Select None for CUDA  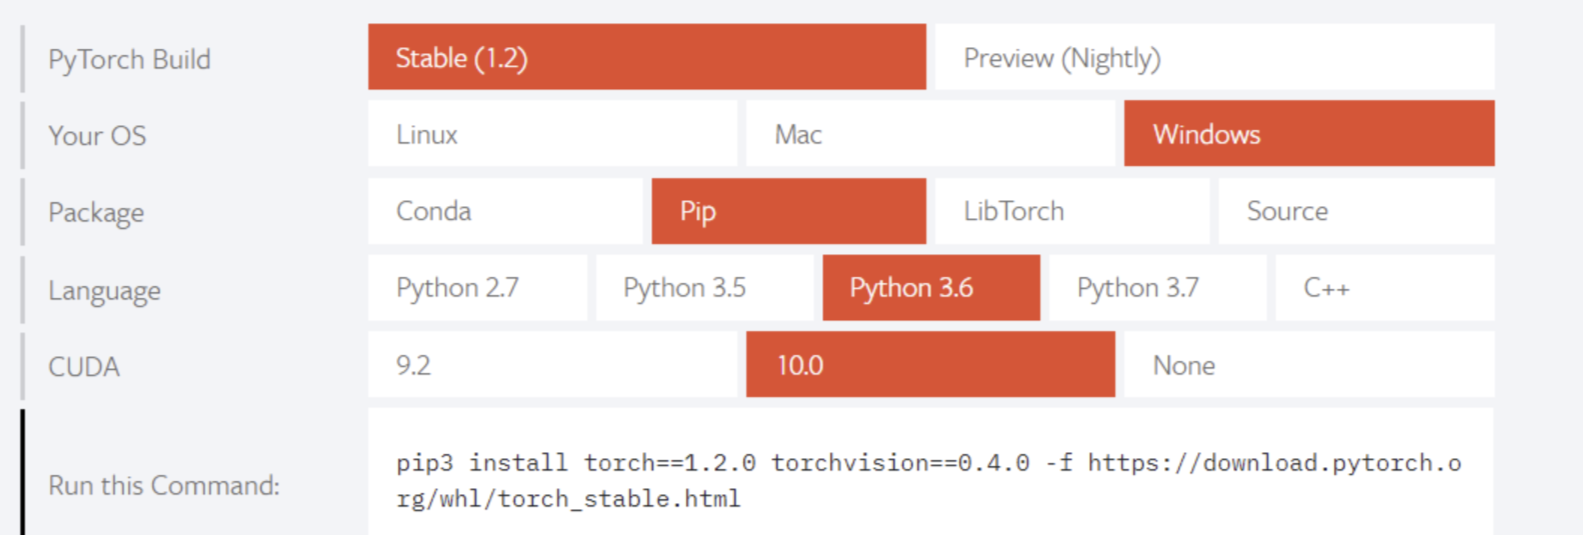pyautogui.click(x=1309, y=365)
